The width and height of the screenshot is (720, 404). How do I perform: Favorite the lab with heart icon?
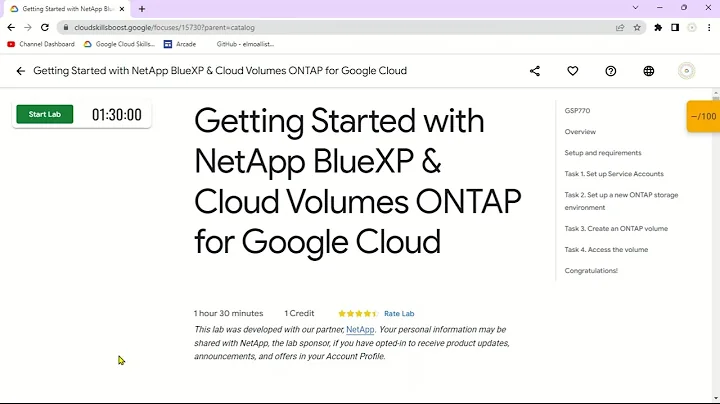(x=573, y=71)
